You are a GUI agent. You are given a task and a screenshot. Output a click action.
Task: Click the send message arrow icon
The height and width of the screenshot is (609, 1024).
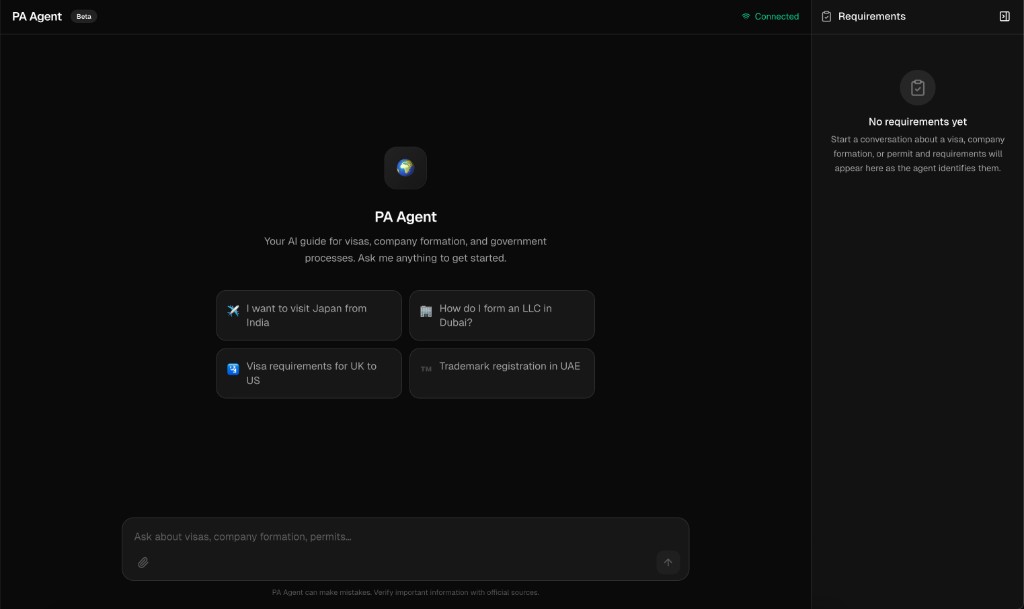click(x=667, y=562)
